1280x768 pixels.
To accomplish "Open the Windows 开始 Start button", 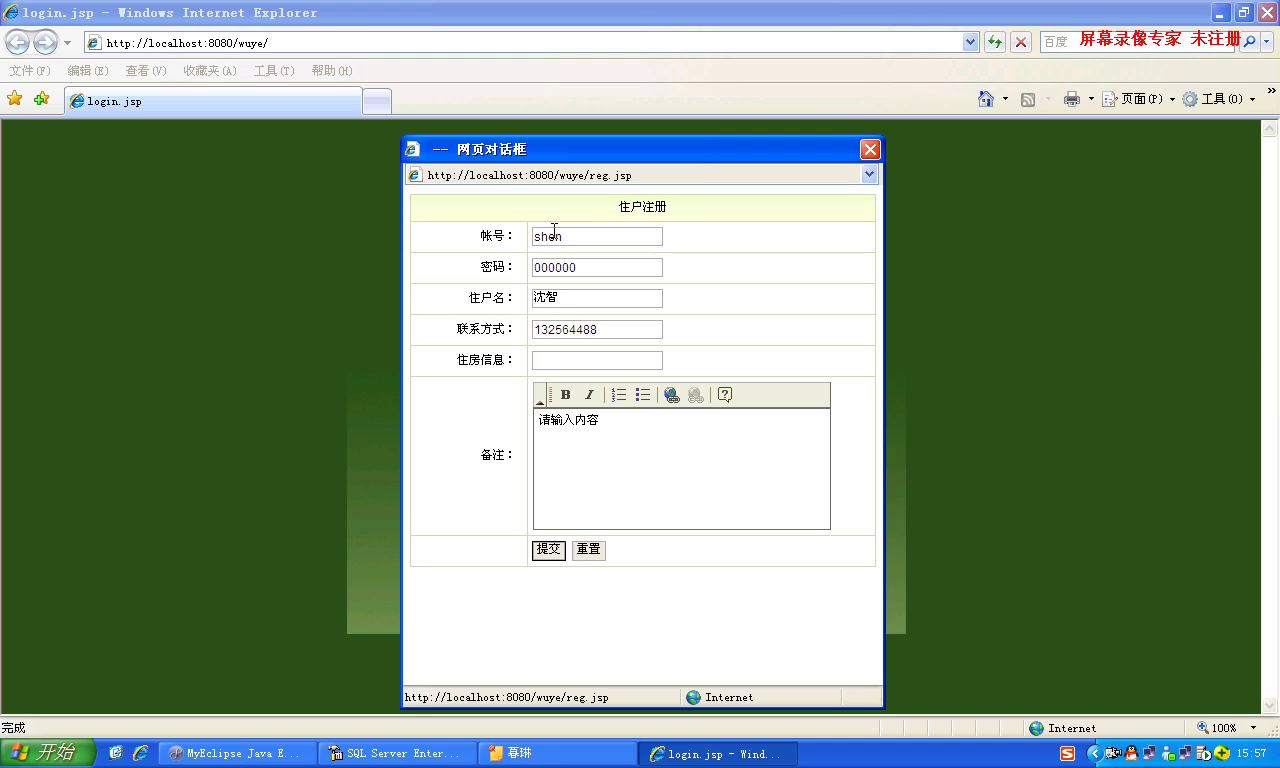I will (x=47, y=753).
